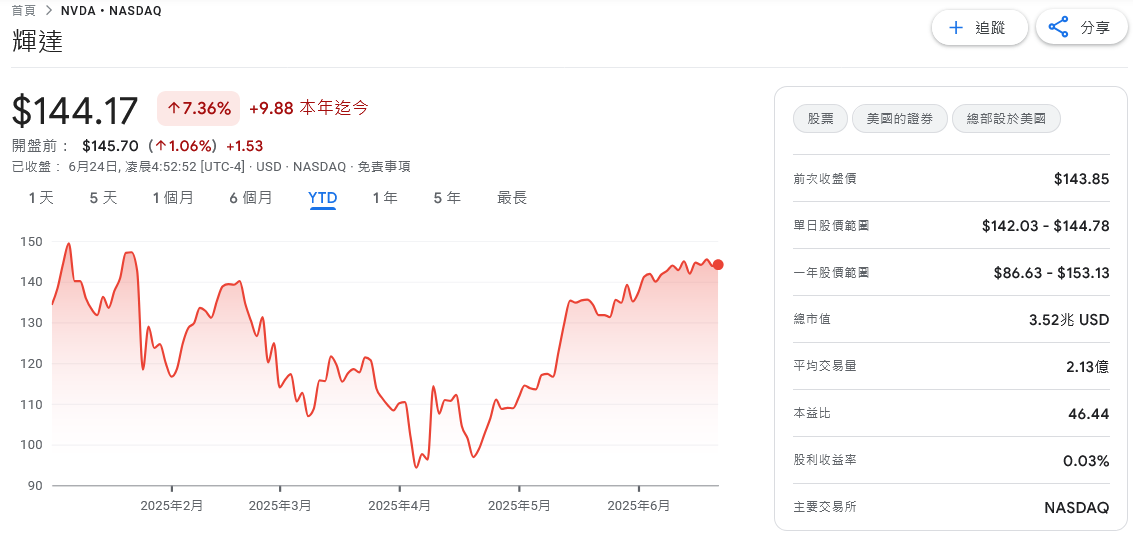Image resolution: width=1133 pixels, height=535 pixels.
Task: Click the 單日股價範圍 label
Action: 831,226
